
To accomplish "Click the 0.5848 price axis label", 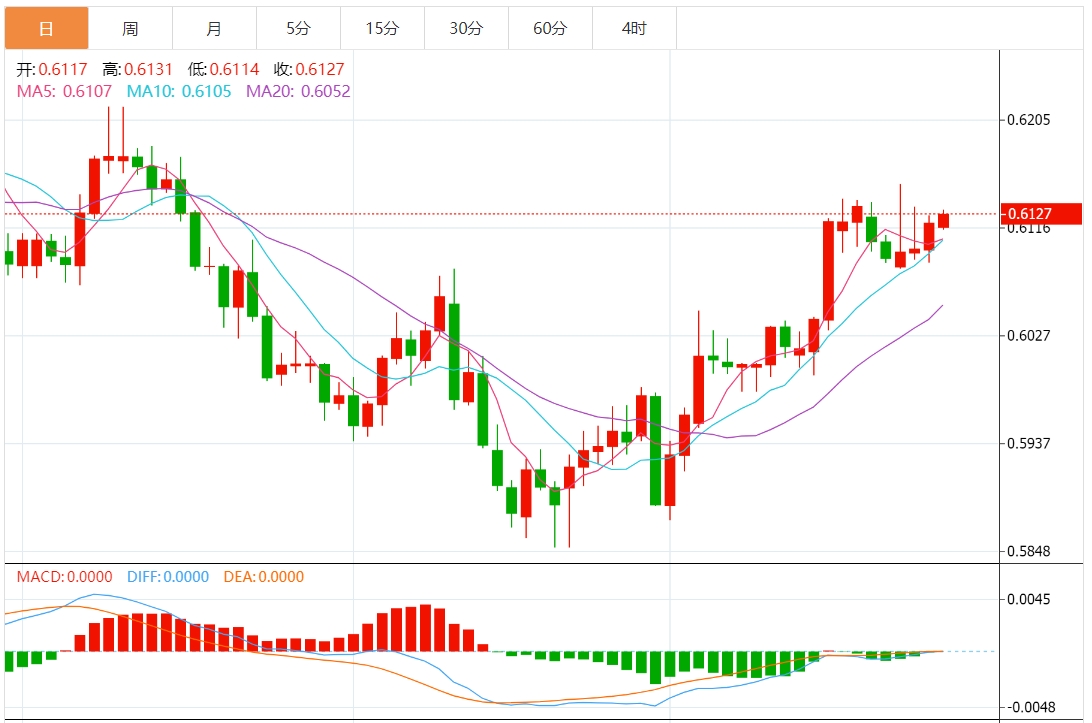I will pos(1029,551).
